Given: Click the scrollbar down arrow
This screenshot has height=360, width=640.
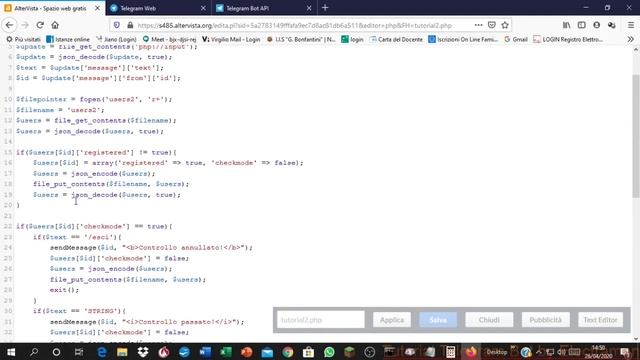Looking at the screenshot, I should tap(636, 338).
